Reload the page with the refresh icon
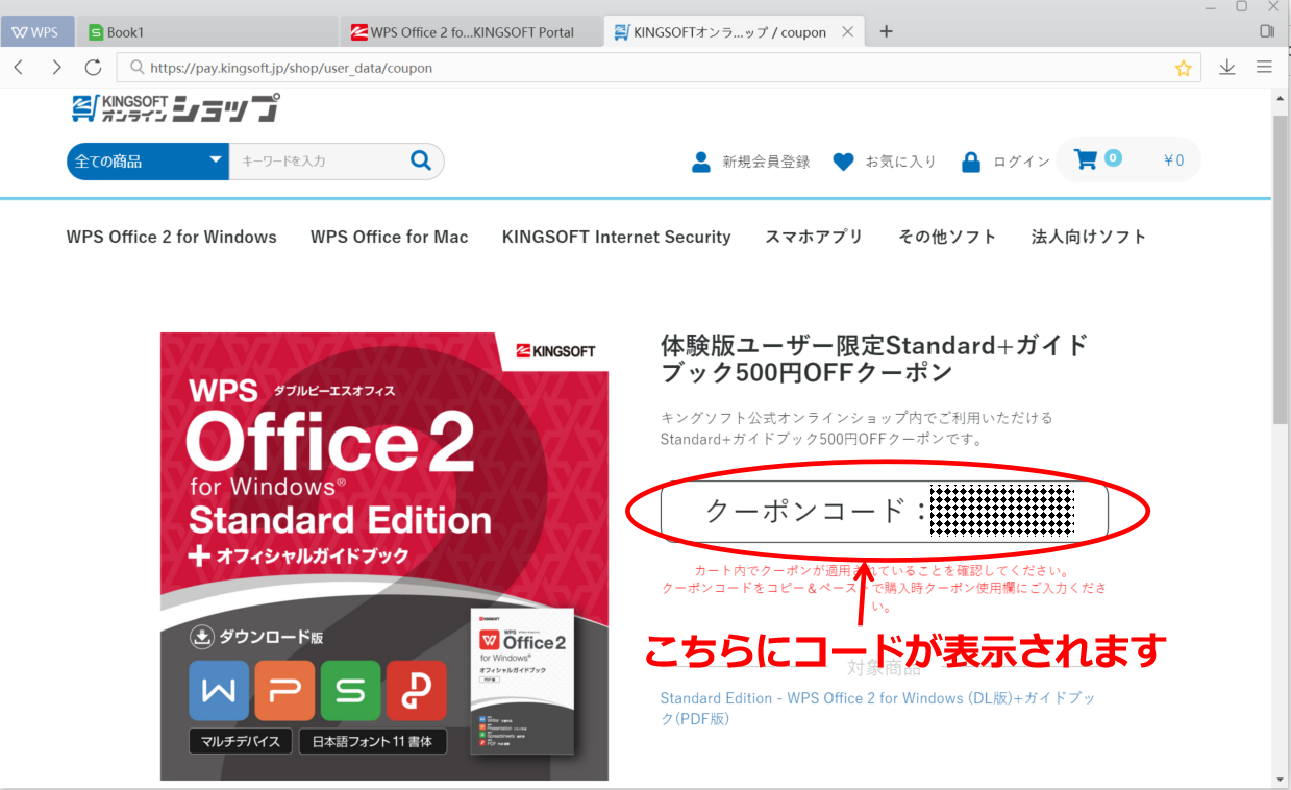Screen dimensions: 1291x790 [93, 67]
